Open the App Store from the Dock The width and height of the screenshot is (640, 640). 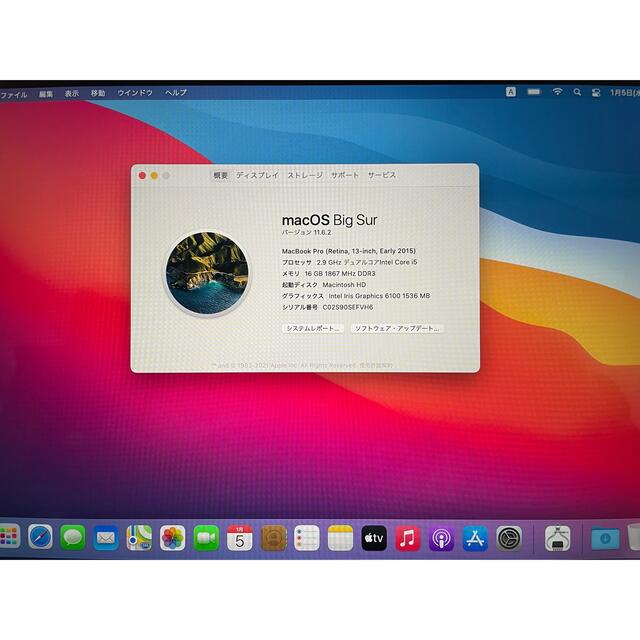click(475, 539)
